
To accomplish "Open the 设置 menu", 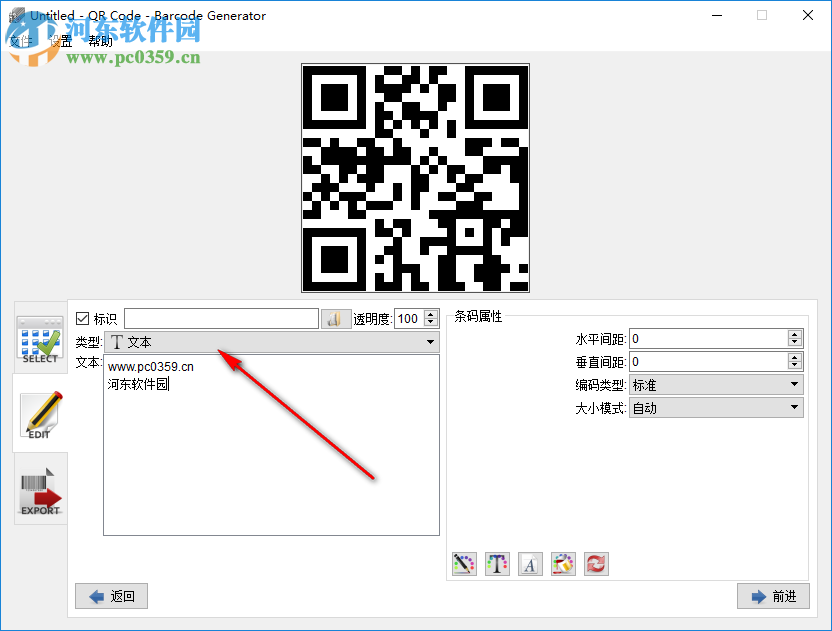I will click(x=57, y=41).
